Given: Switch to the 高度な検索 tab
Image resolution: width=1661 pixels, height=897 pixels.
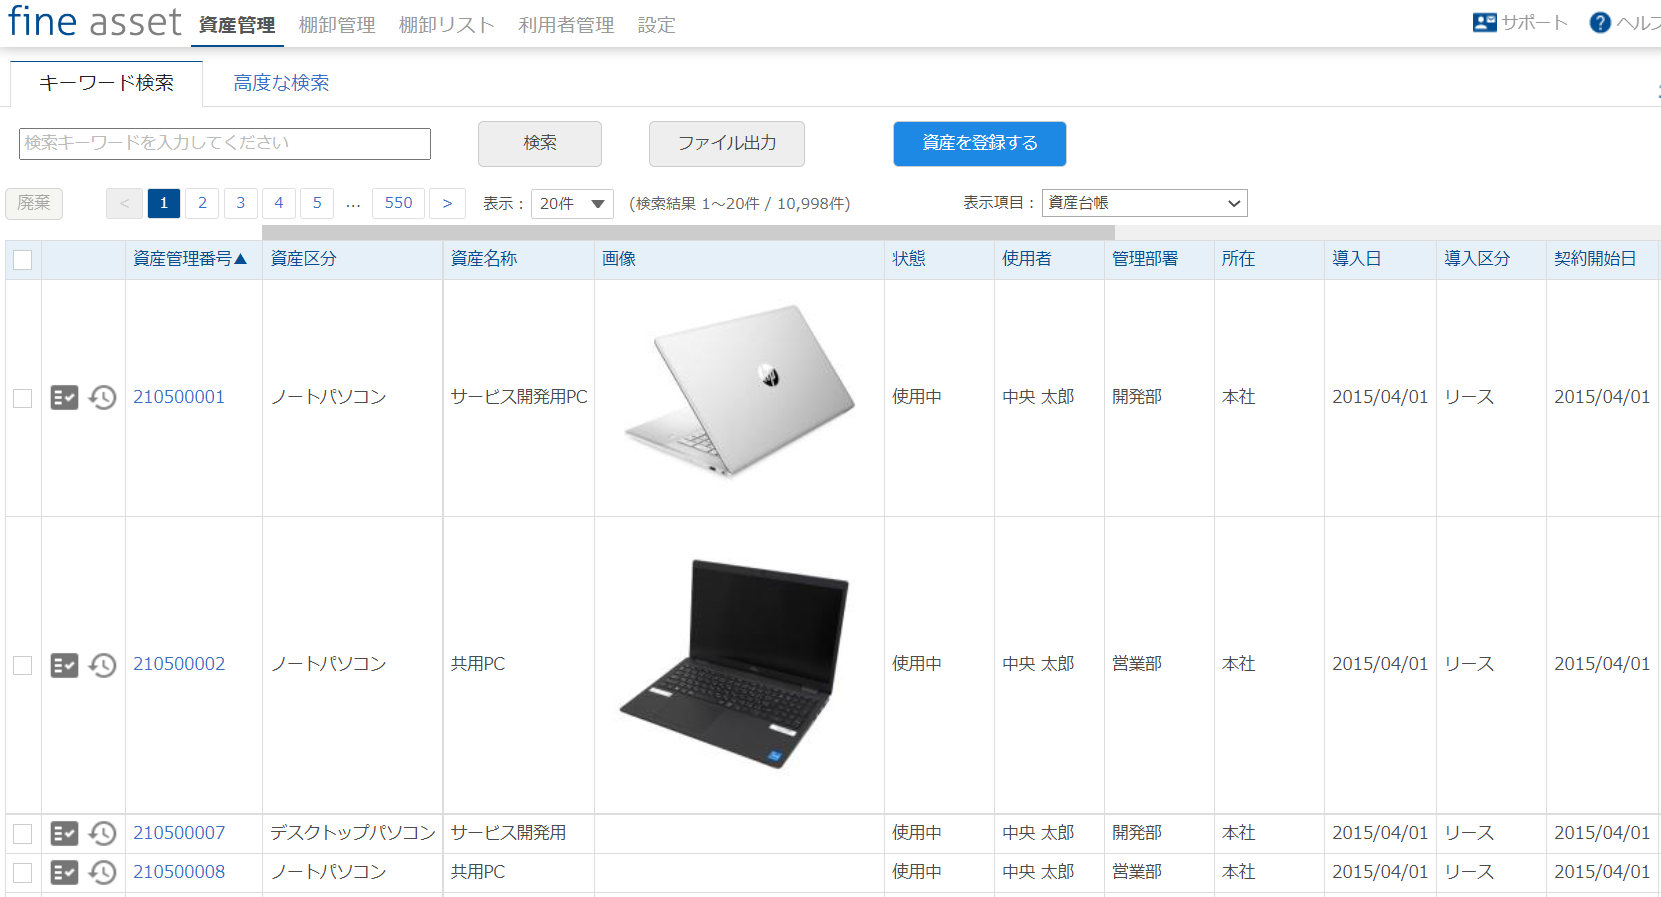Looking at the screenshot, I should pyautogui.click(x=281, y=83).
